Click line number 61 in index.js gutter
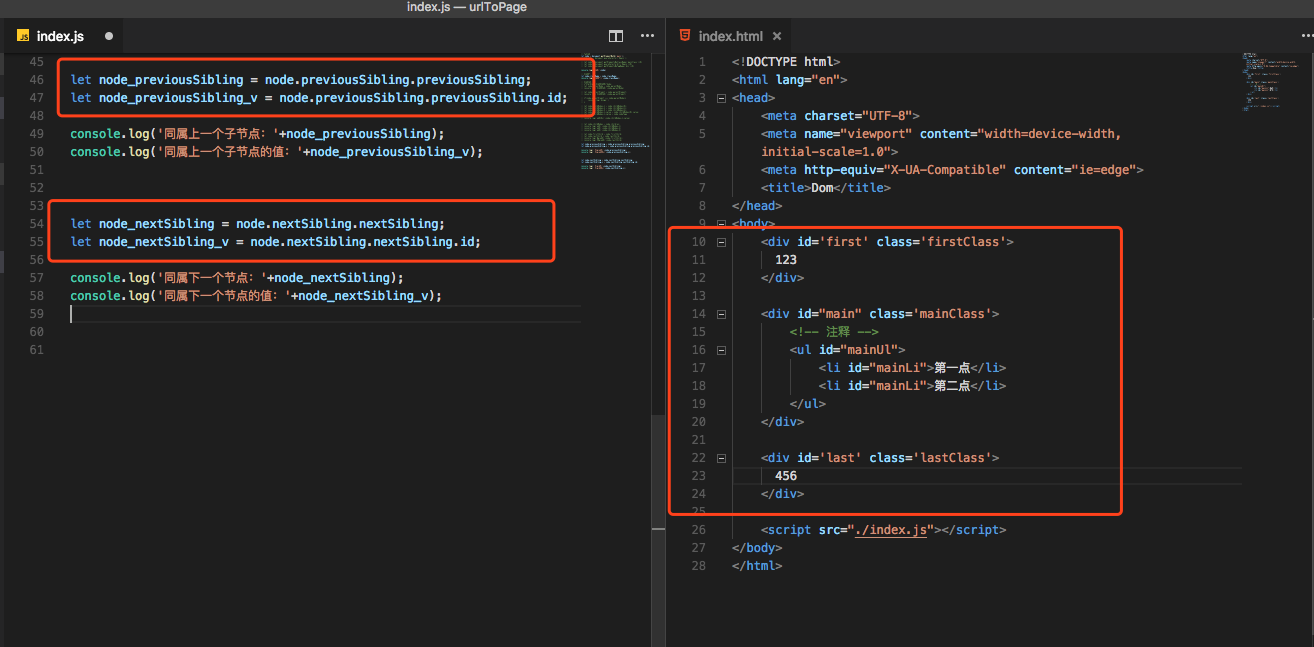 point(37,350)
